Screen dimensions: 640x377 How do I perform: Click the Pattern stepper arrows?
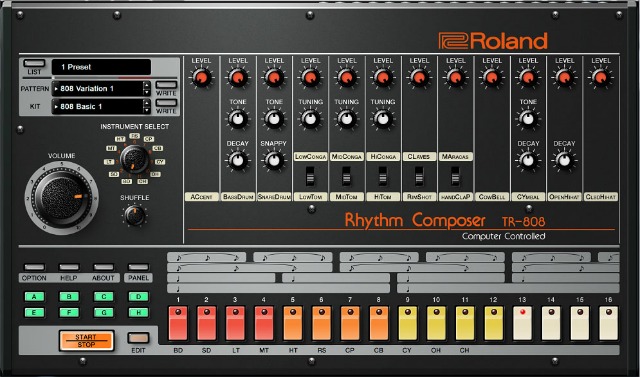click(147, 89)
